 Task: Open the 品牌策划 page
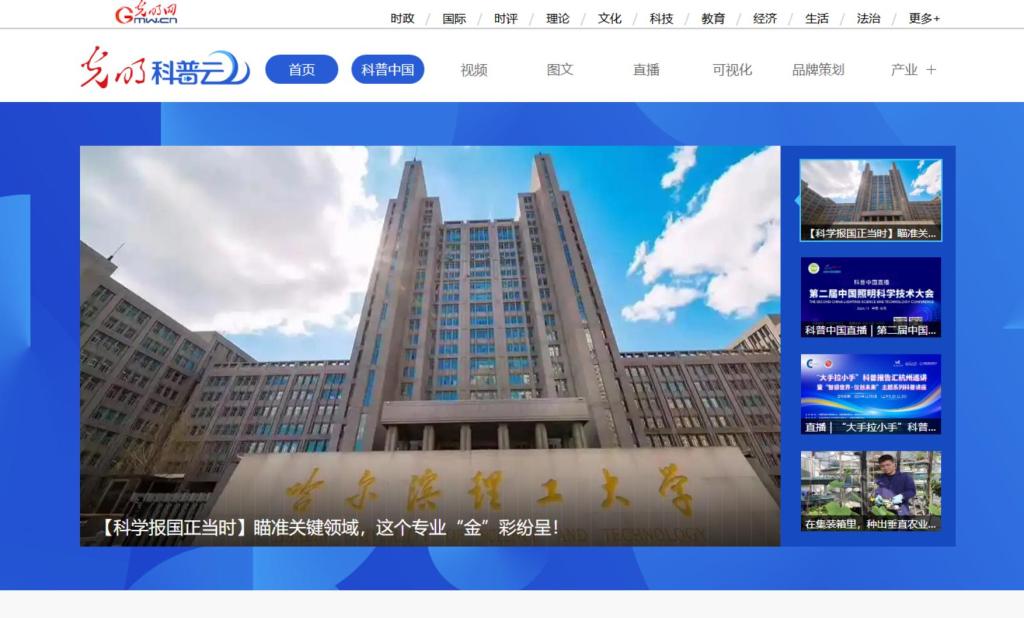[818, 70]
